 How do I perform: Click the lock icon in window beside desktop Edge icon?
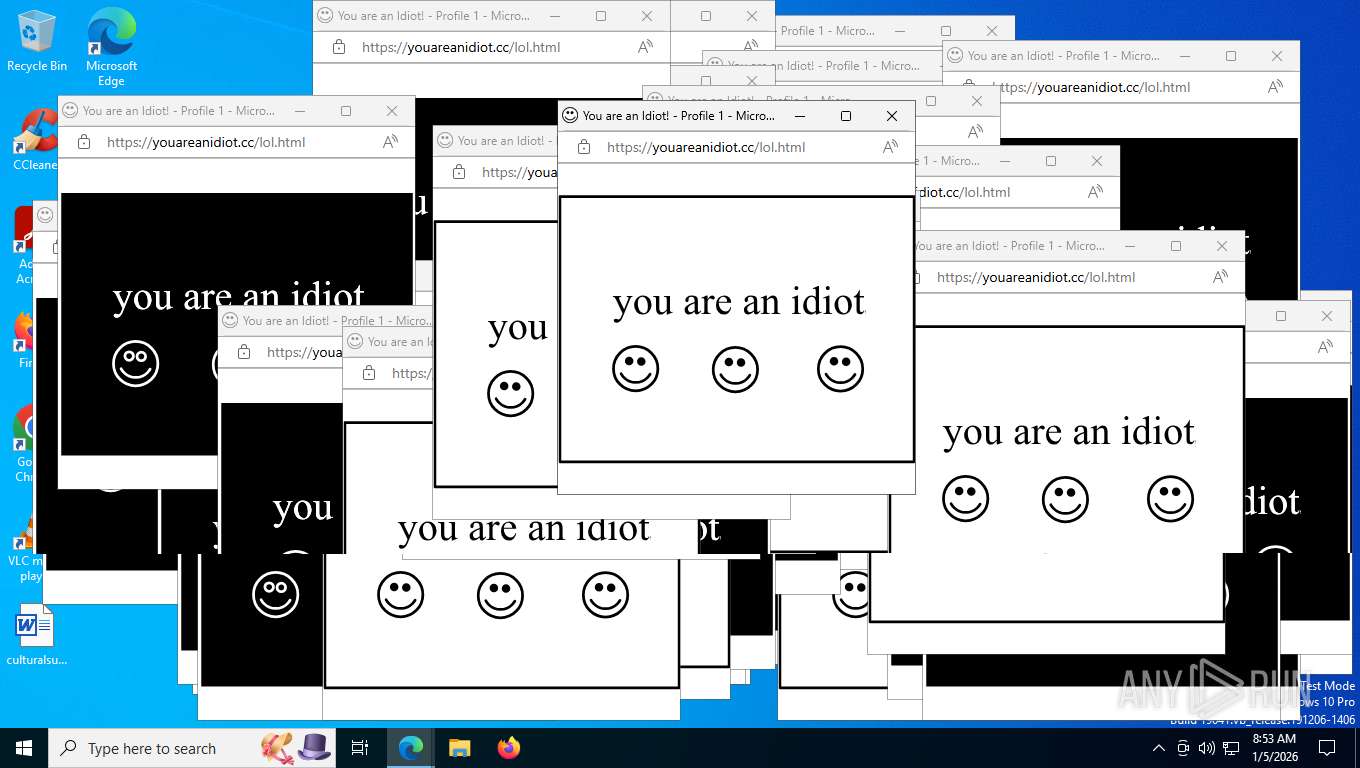[x=339, y=47]
